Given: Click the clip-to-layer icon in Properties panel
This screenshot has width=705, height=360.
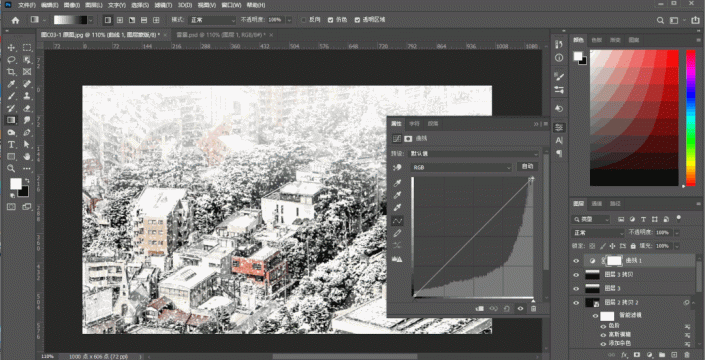Looking at the screenshot, I should (479, 308).
